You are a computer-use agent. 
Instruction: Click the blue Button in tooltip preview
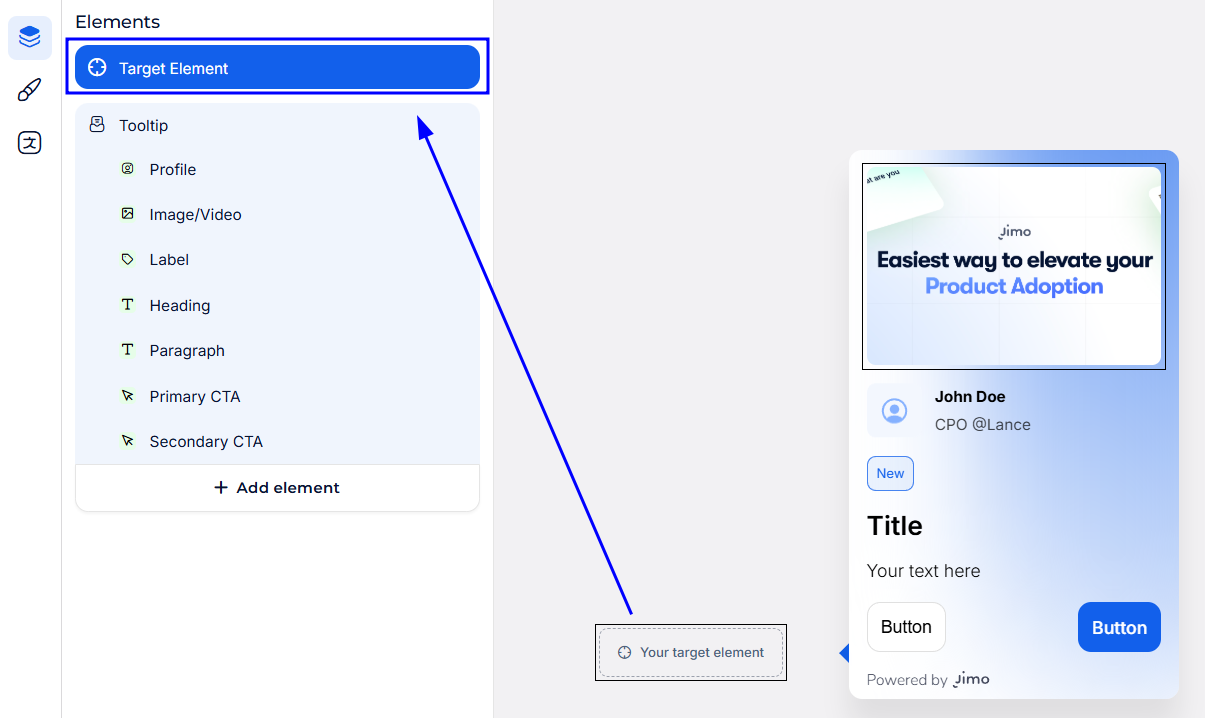(1119, 627)
